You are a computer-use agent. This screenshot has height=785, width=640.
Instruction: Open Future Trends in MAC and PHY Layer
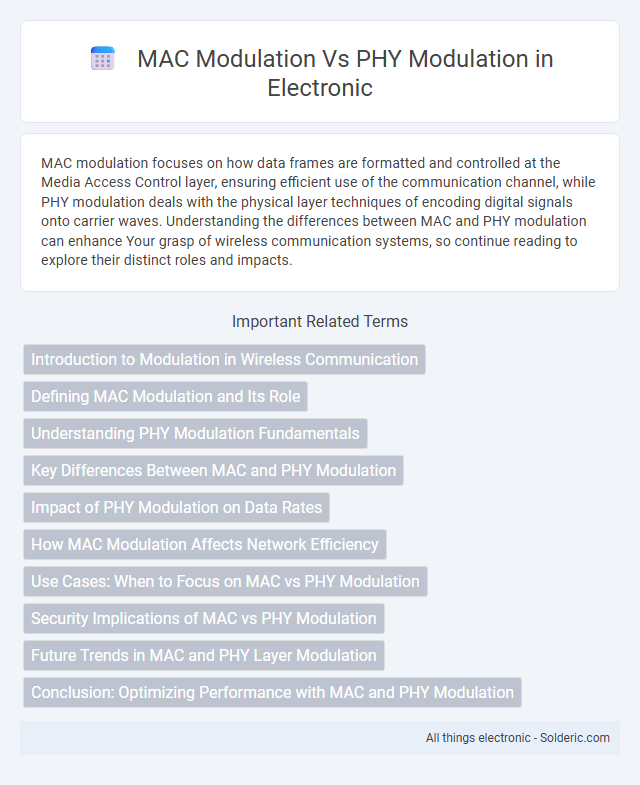[x=204, y=656]
